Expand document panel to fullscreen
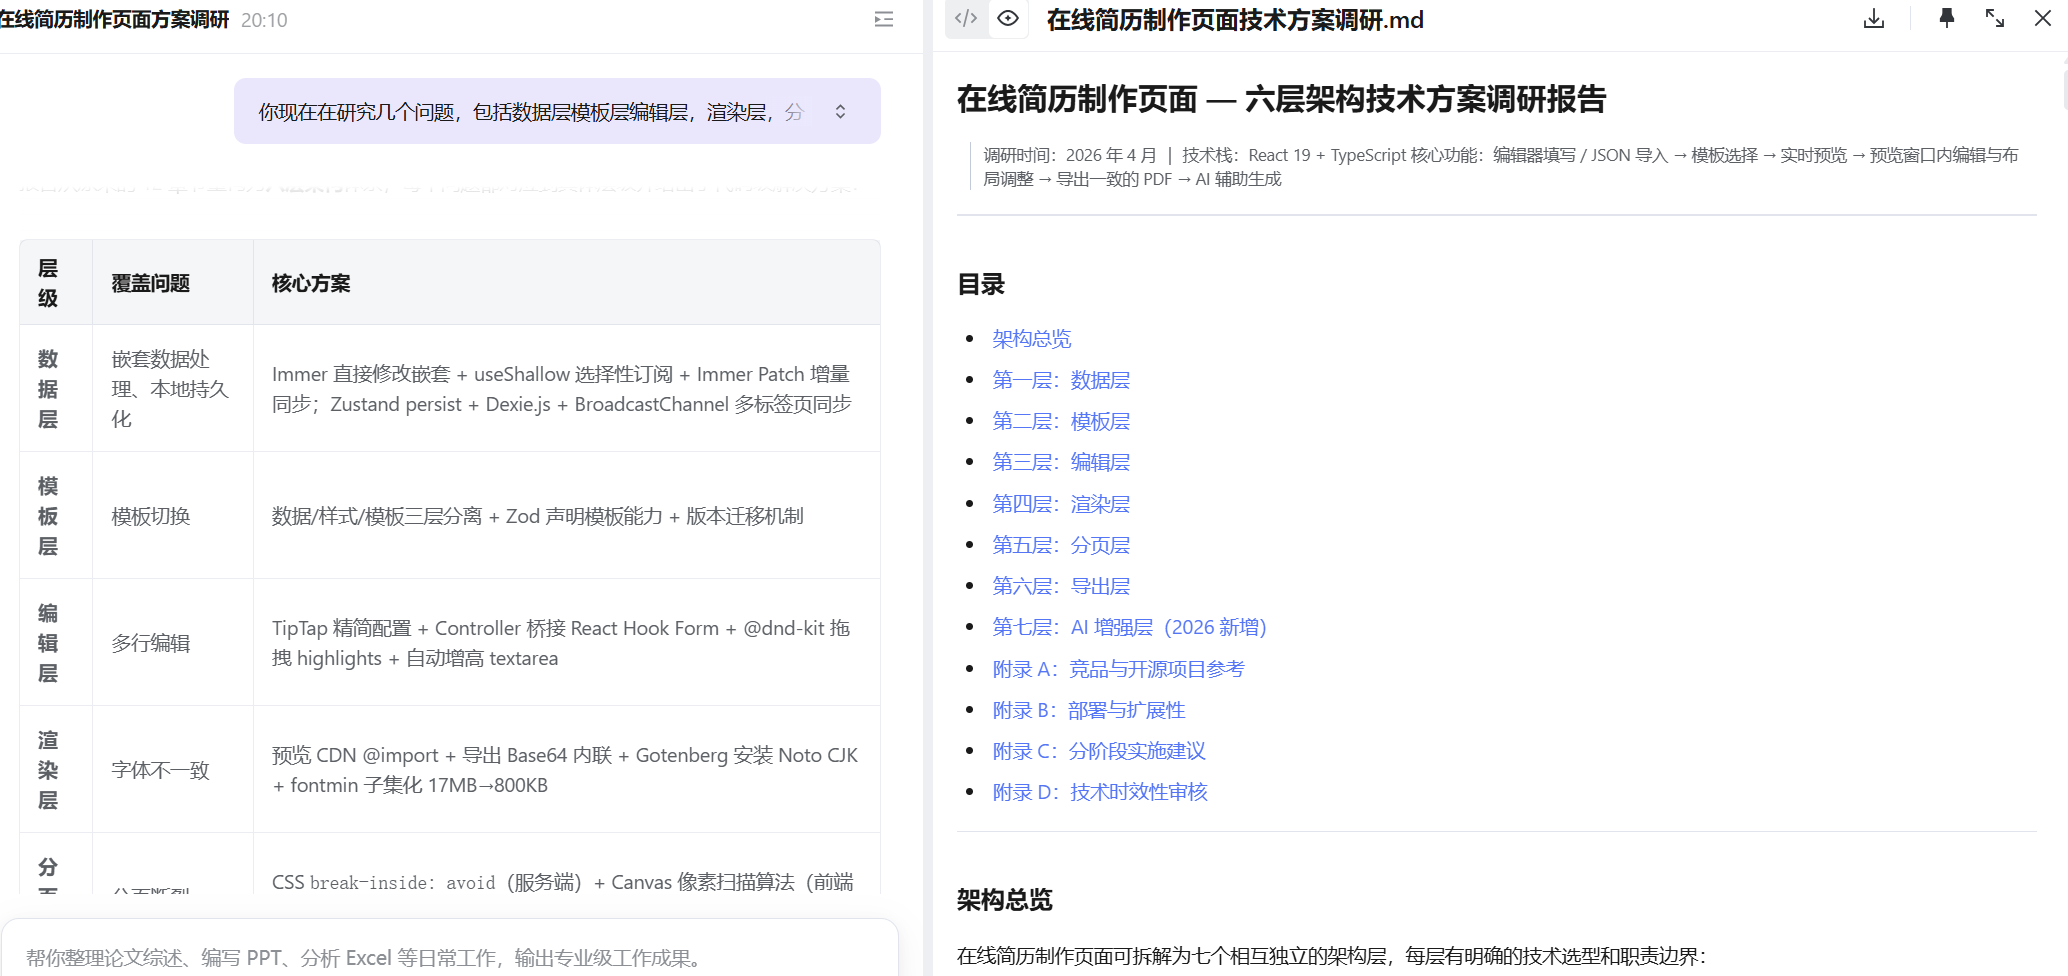This screenshot has height=976, width=2068. click(x=1994, y=19)
